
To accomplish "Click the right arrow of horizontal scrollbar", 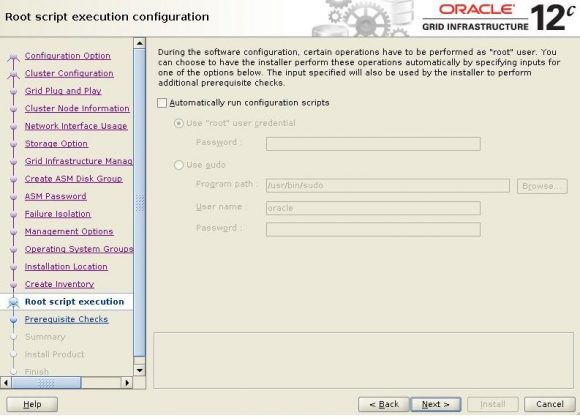I will [x=127, y=382].
